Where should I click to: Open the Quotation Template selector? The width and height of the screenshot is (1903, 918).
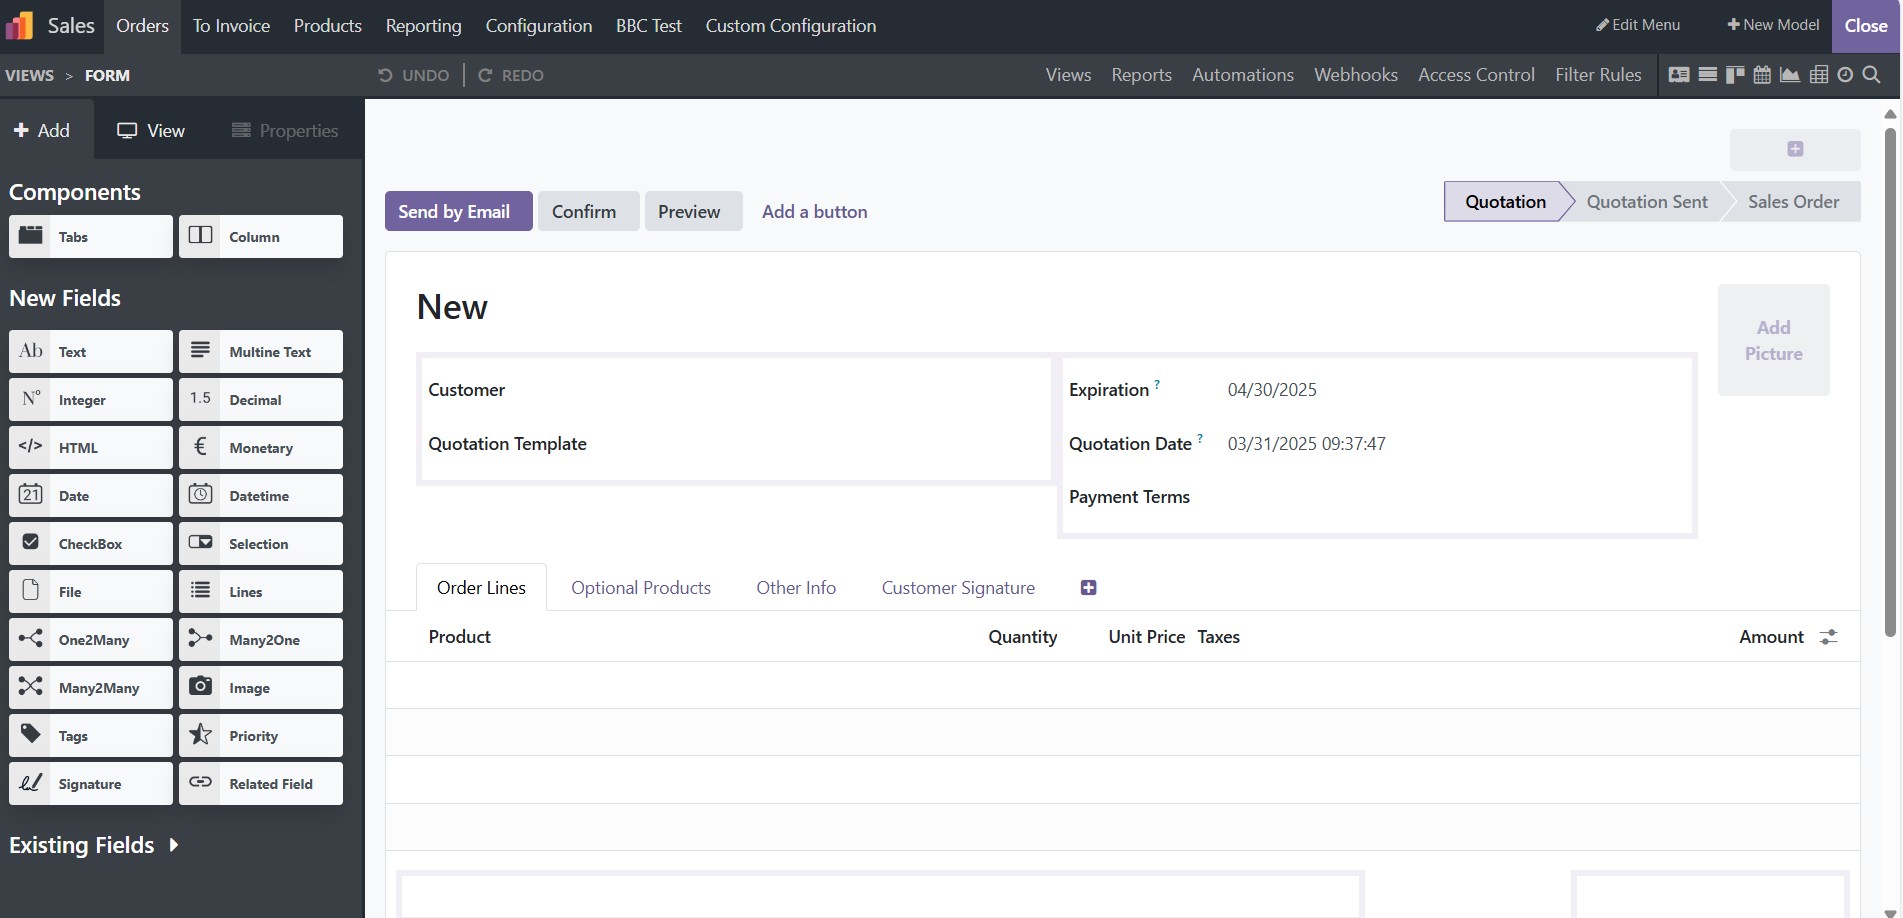coord(507,443)
